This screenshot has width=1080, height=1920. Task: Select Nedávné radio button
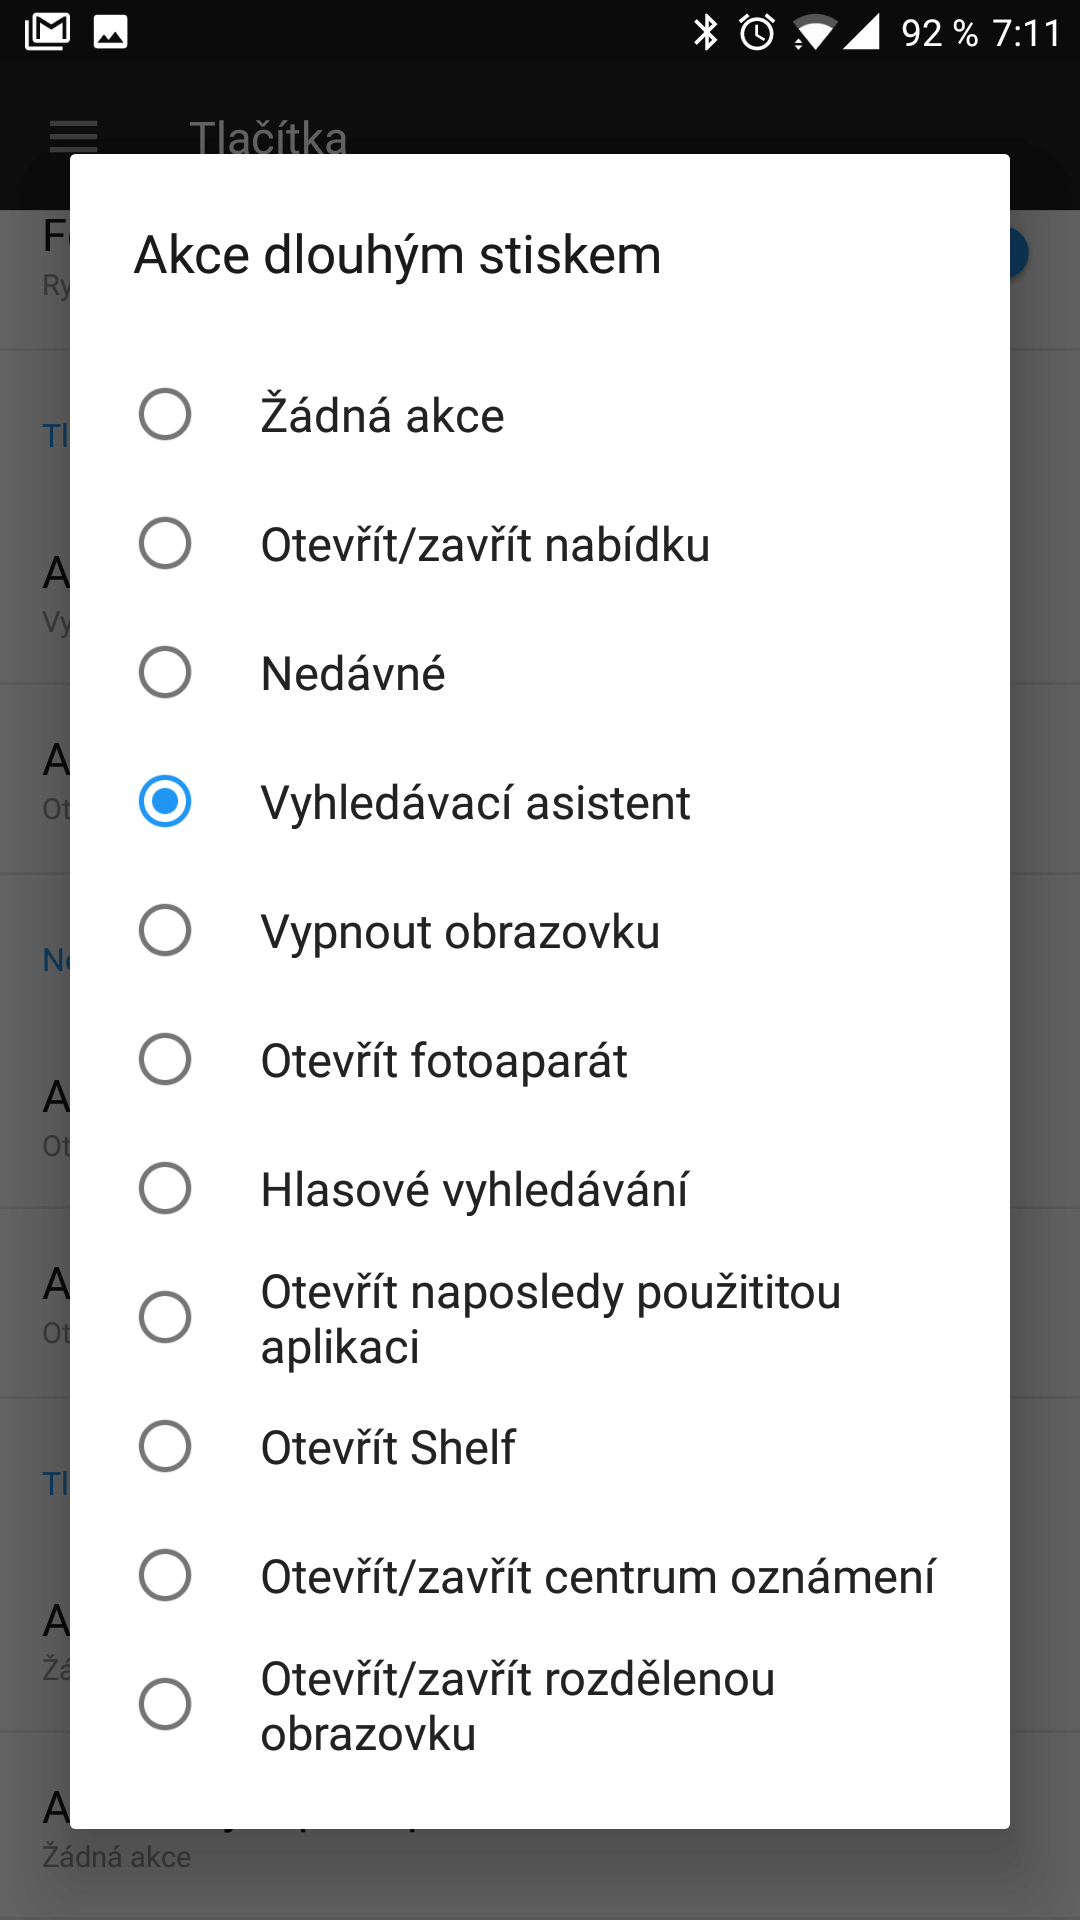[x=165, y=673]
